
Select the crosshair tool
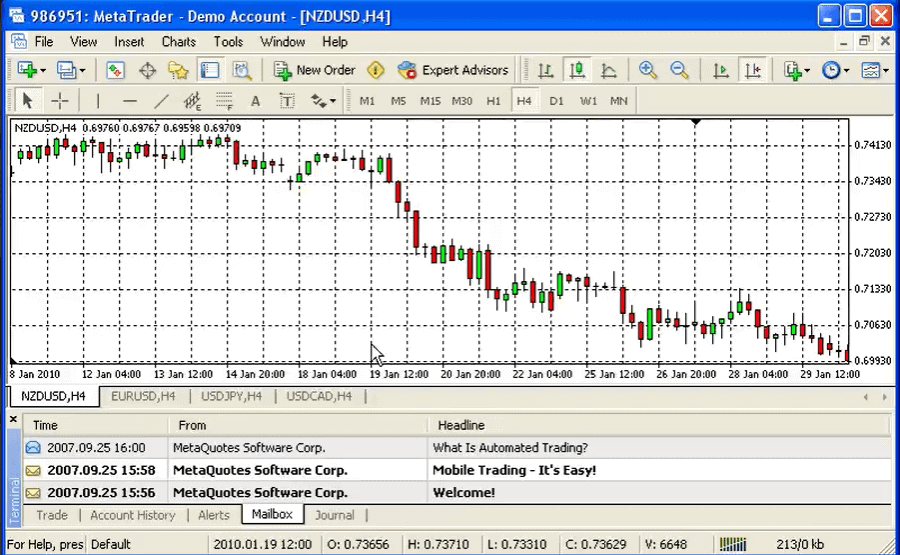click(x=60, y=101)
